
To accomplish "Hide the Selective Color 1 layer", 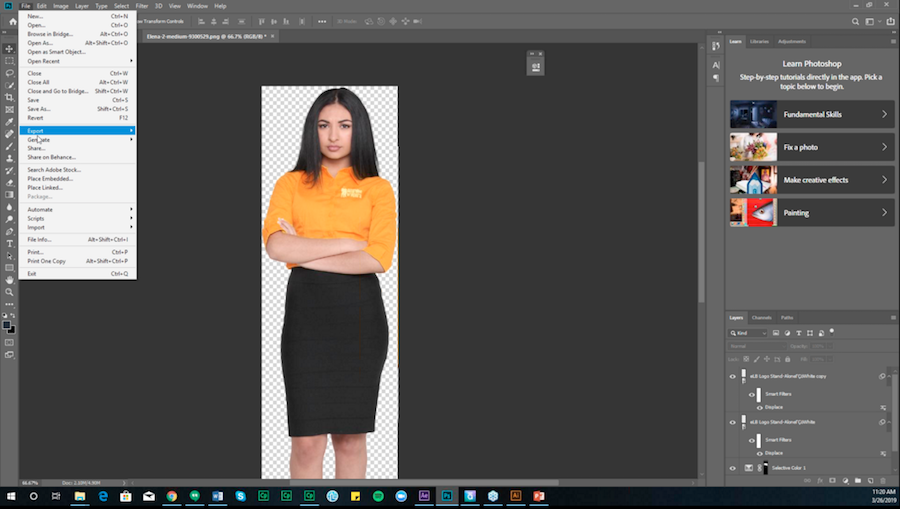I will coord(733,468).
